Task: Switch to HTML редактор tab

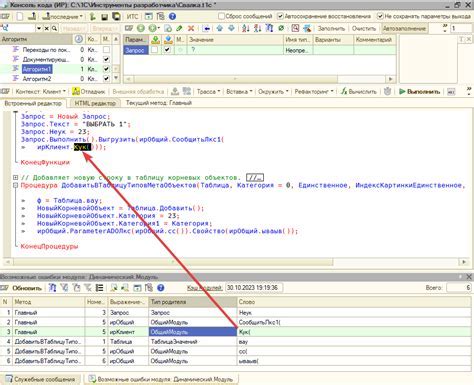Action: 95,103
